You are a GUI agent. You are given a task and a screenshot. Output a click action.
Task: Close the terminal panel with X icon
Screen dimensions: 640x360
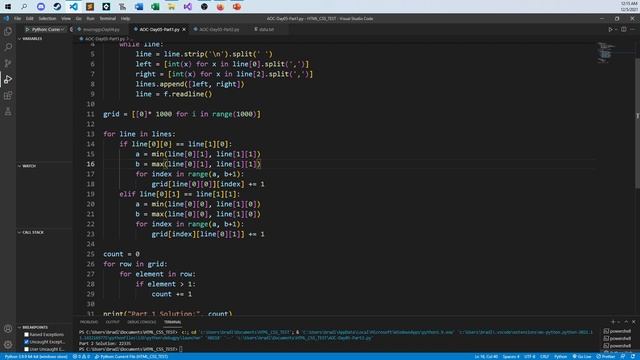(x=633, y=322)
